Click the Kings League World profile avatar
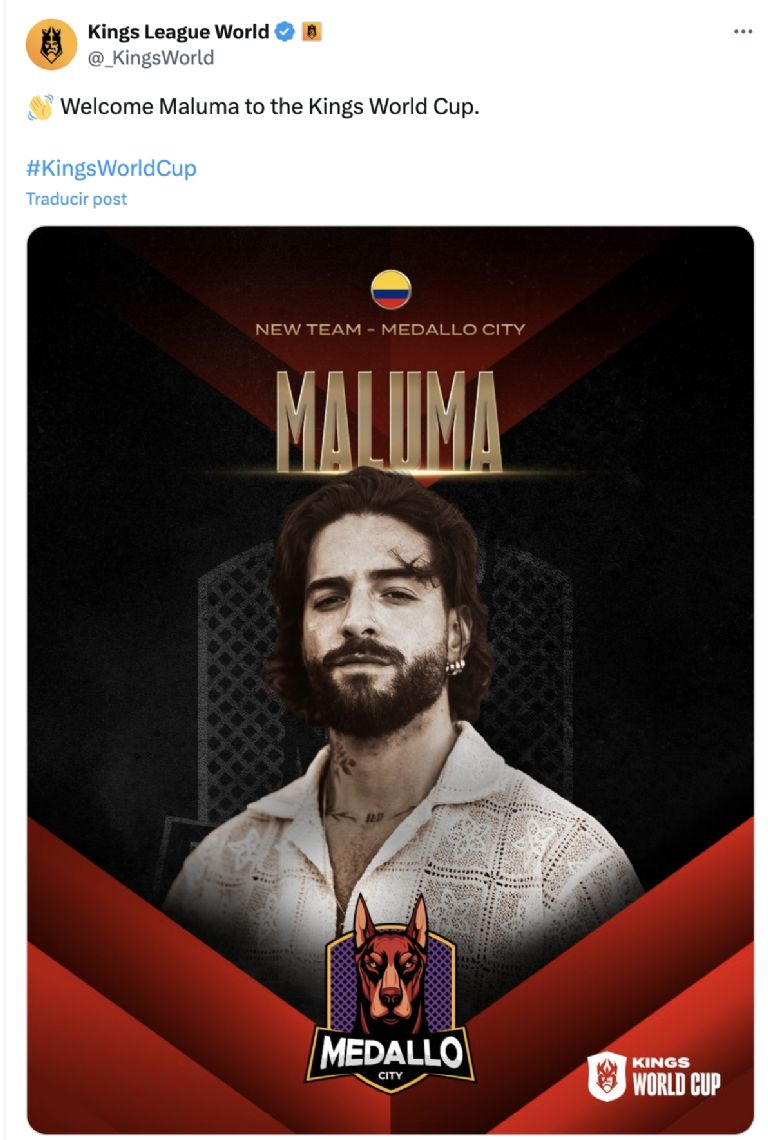The image size is (768, 1140). pos(51,44)
